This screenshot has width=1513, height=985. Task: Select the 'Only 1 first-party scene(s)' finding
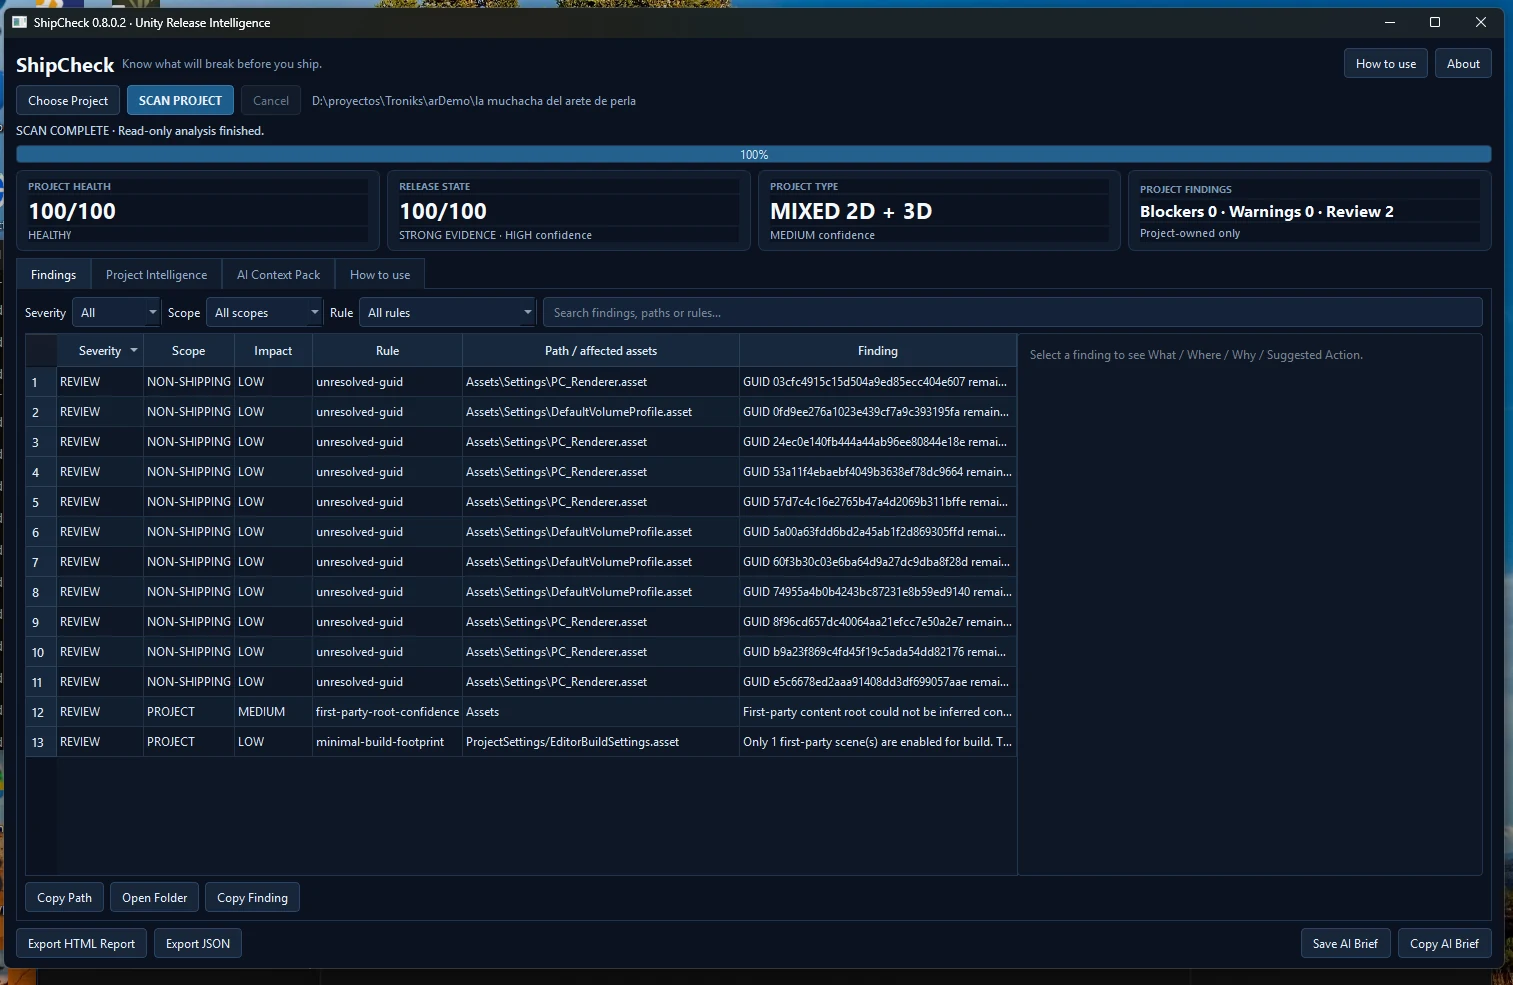pos(877,742)
